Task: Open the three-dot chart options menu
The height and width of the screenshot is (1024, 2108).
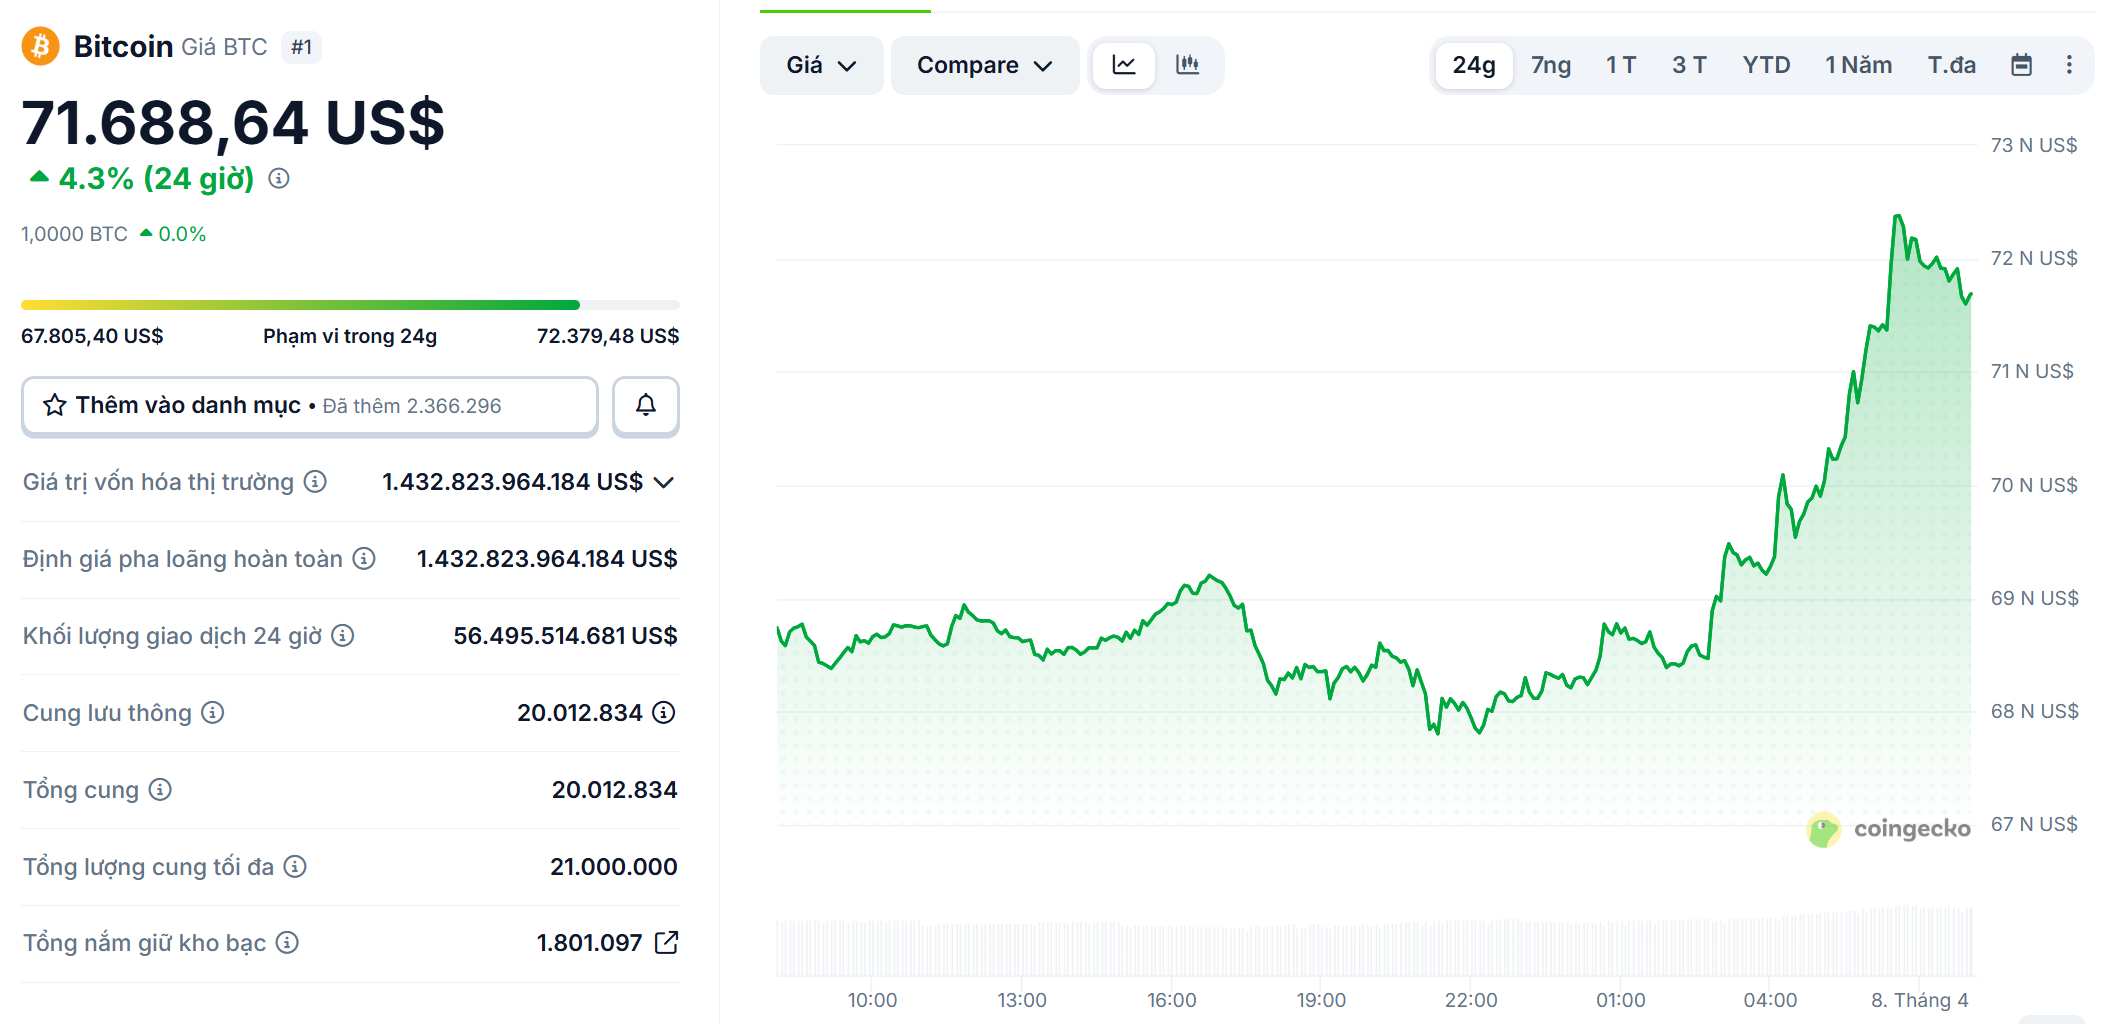Action: pos(2070,64)
